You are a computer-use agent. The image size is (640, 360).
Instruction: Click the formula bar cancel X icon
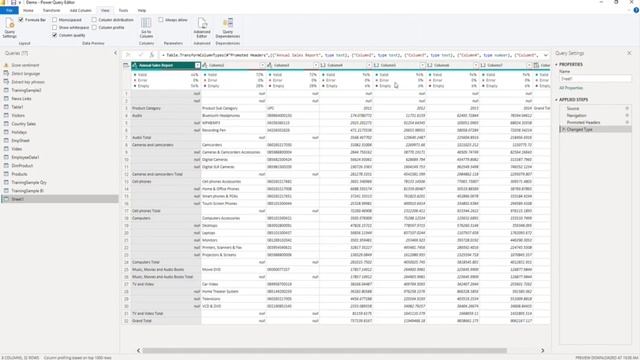tap(128, 55)
